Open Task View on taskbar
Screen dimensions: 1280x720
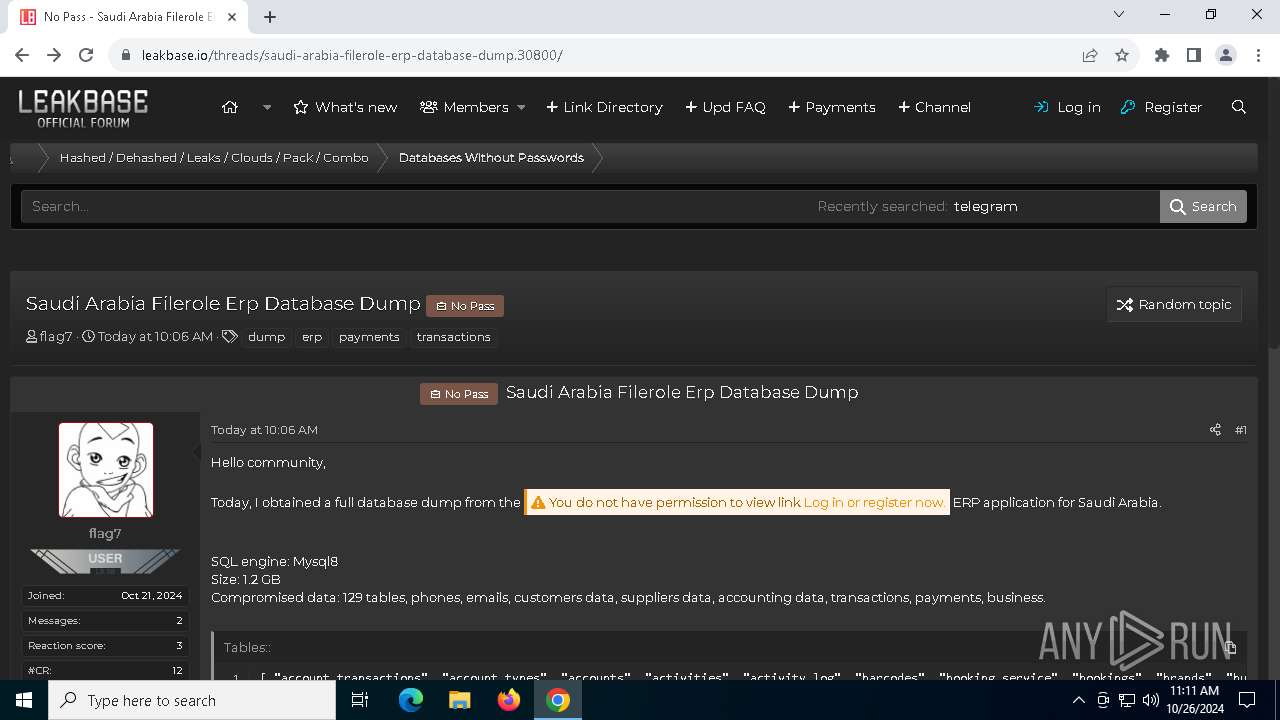(360, 700)
